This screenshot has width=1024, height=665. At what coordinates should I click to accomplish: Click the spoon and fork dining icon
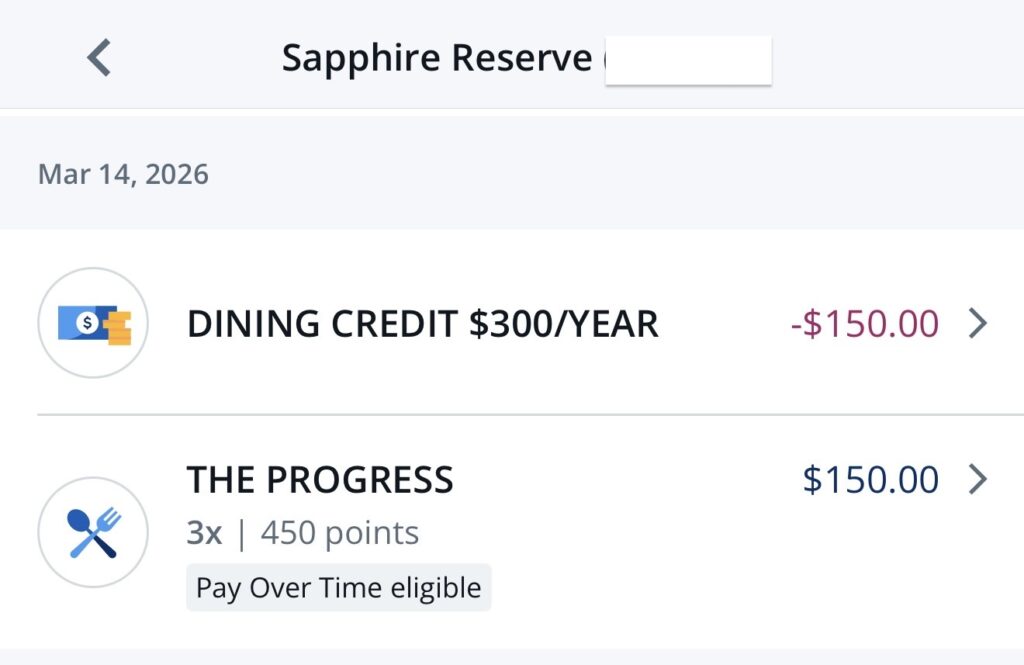pos(93,532)
